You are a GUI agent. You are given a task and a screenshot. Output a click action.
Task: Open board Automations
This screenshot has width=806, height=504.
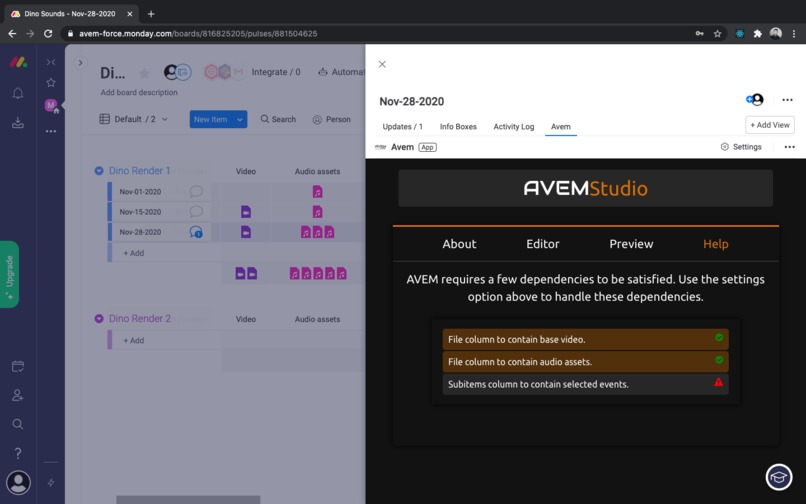tap(341, 72)
